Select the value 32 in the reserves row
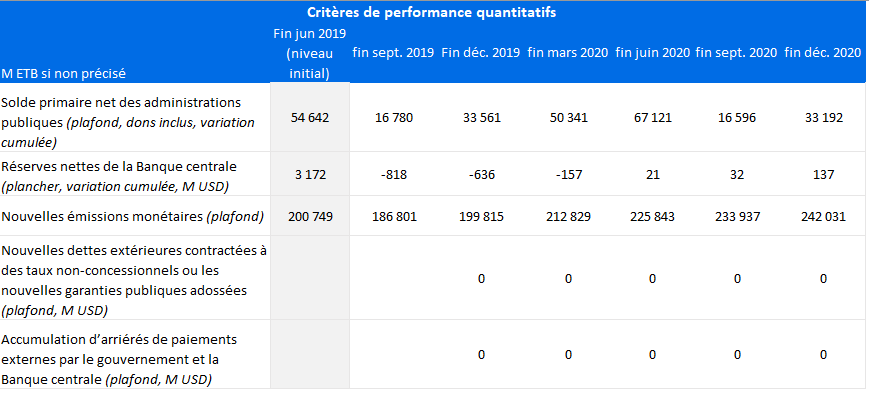The width and height of the screenshot is (869, 393). point(737,175)
